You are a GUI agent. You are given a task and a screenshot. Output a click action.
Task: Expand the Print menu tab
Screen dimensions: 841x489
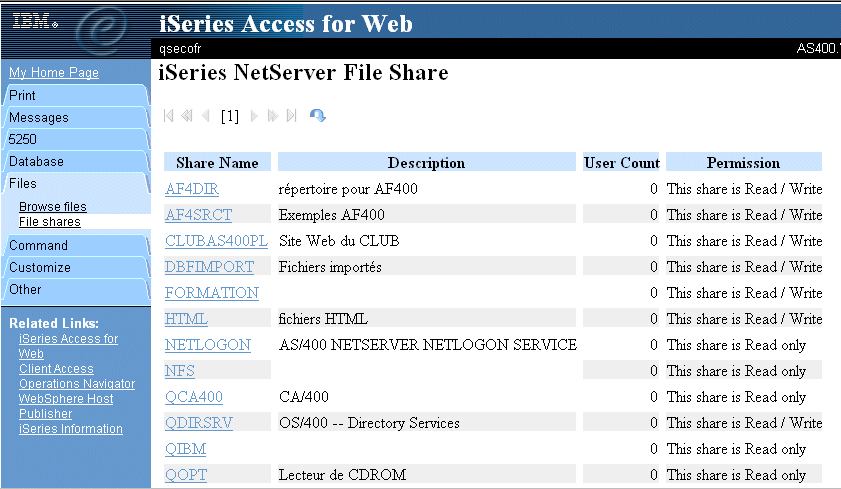[x=76, y=95]
